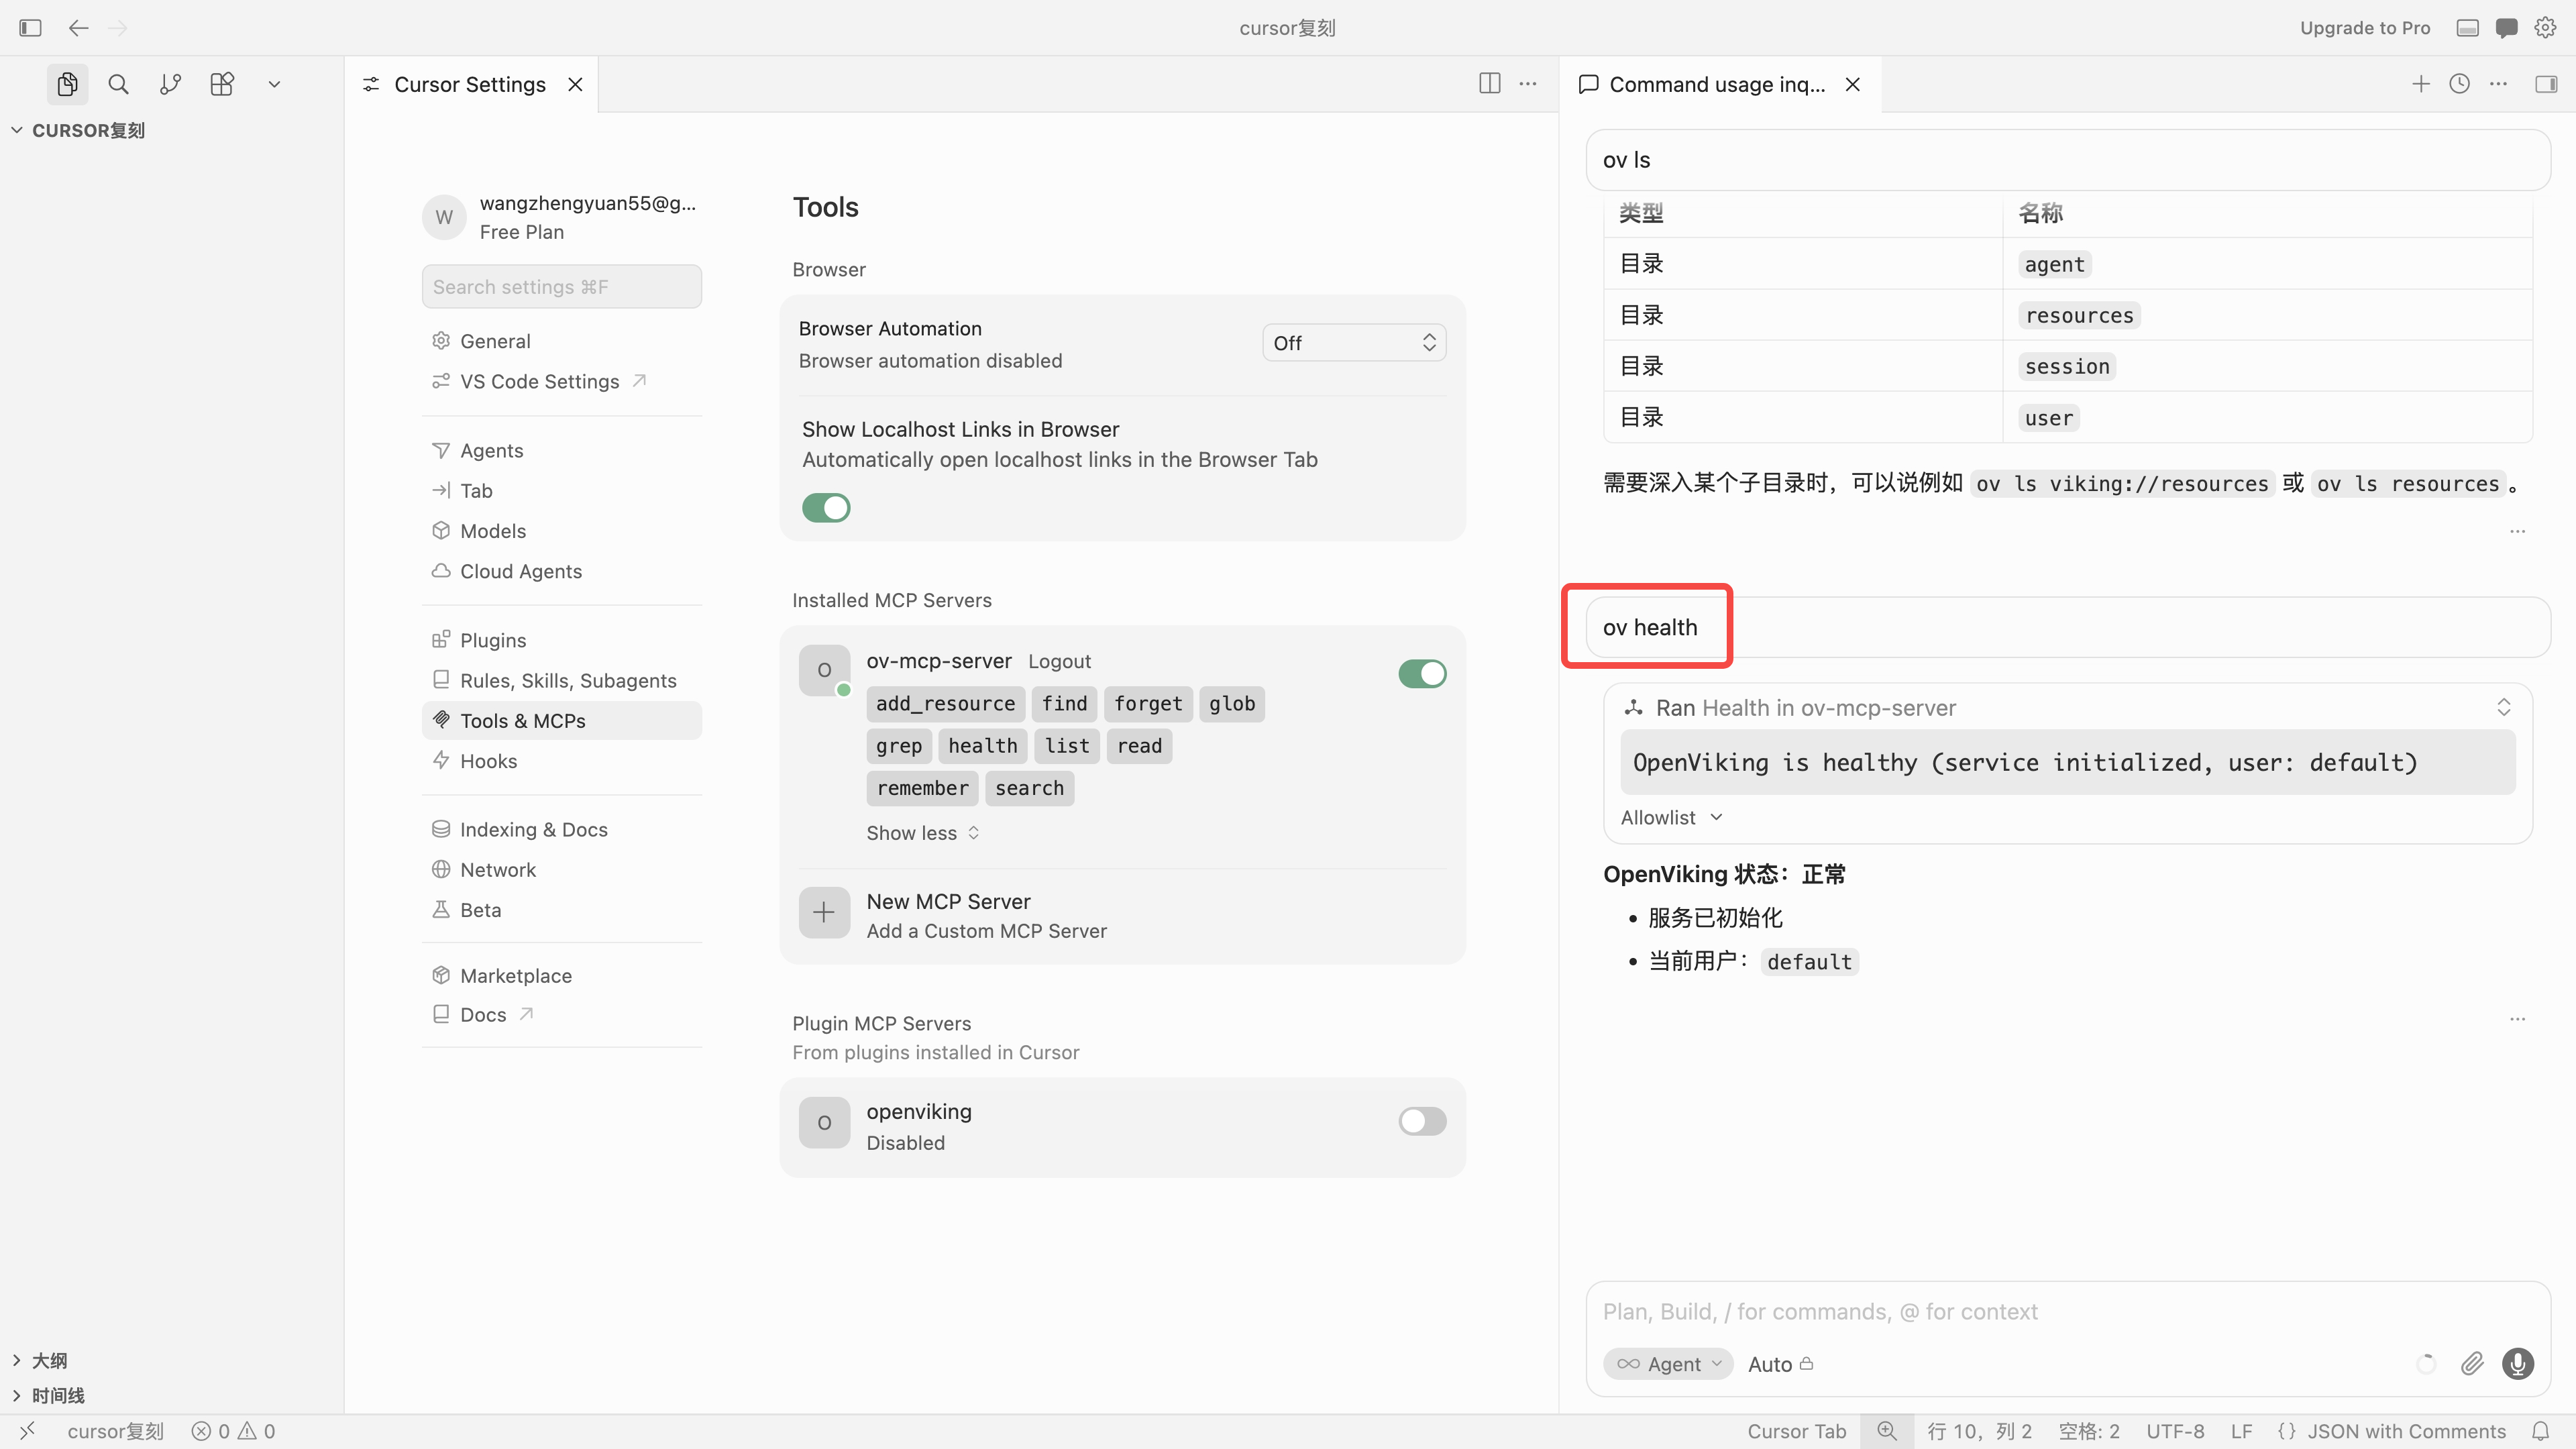Click Cursor Tab in status bar
The width and height of the screenshot is (2576, 1449).
[1797, 1431]
